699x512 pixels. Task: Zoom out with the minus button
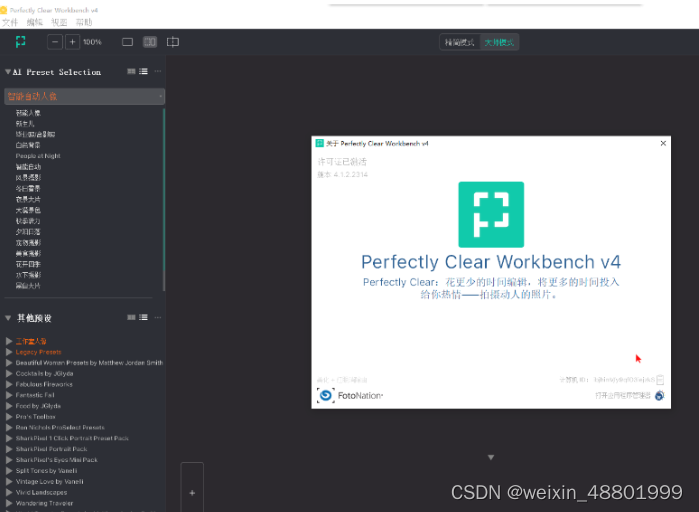55,42
